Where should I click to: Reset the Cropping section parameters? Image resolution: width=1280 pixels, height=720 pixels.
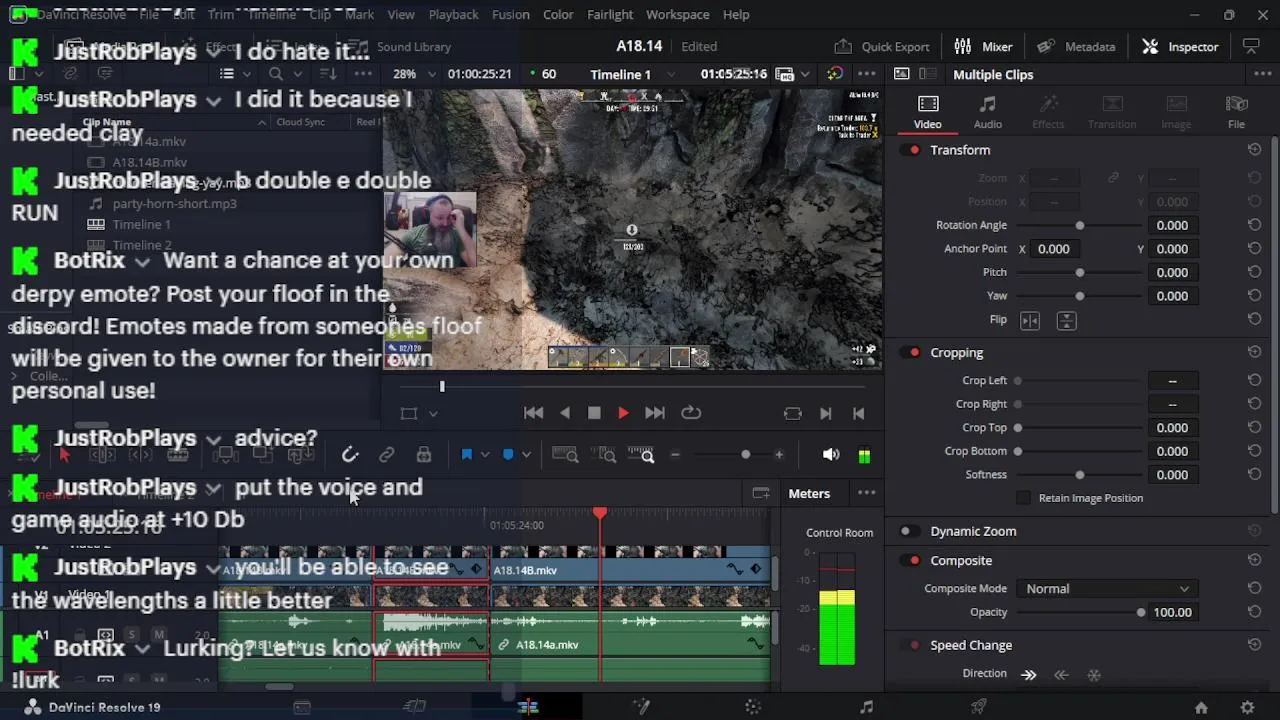tap(1254, 353)
